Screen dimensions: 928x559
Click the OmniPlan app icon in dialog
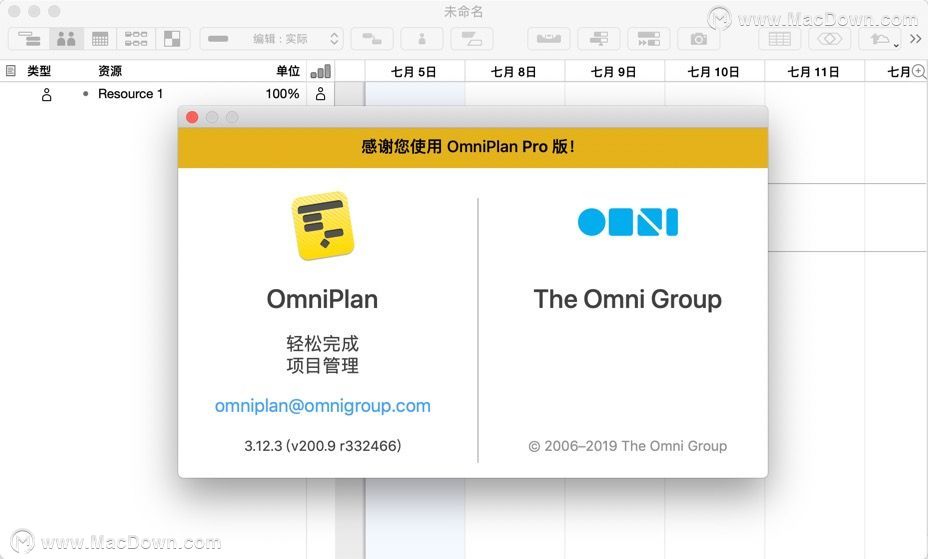(323, 225)
